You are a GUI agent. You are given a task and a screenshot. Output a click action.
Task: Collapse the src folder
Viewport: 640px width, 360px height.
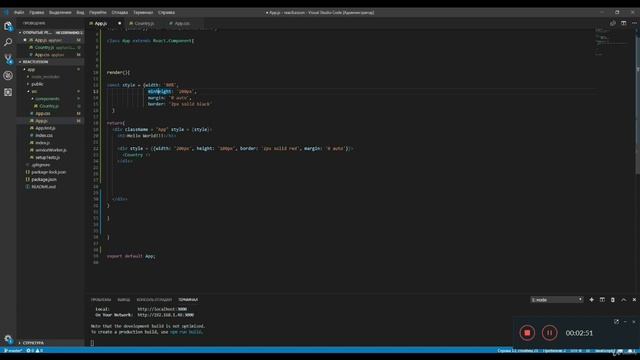coord(50,91)
